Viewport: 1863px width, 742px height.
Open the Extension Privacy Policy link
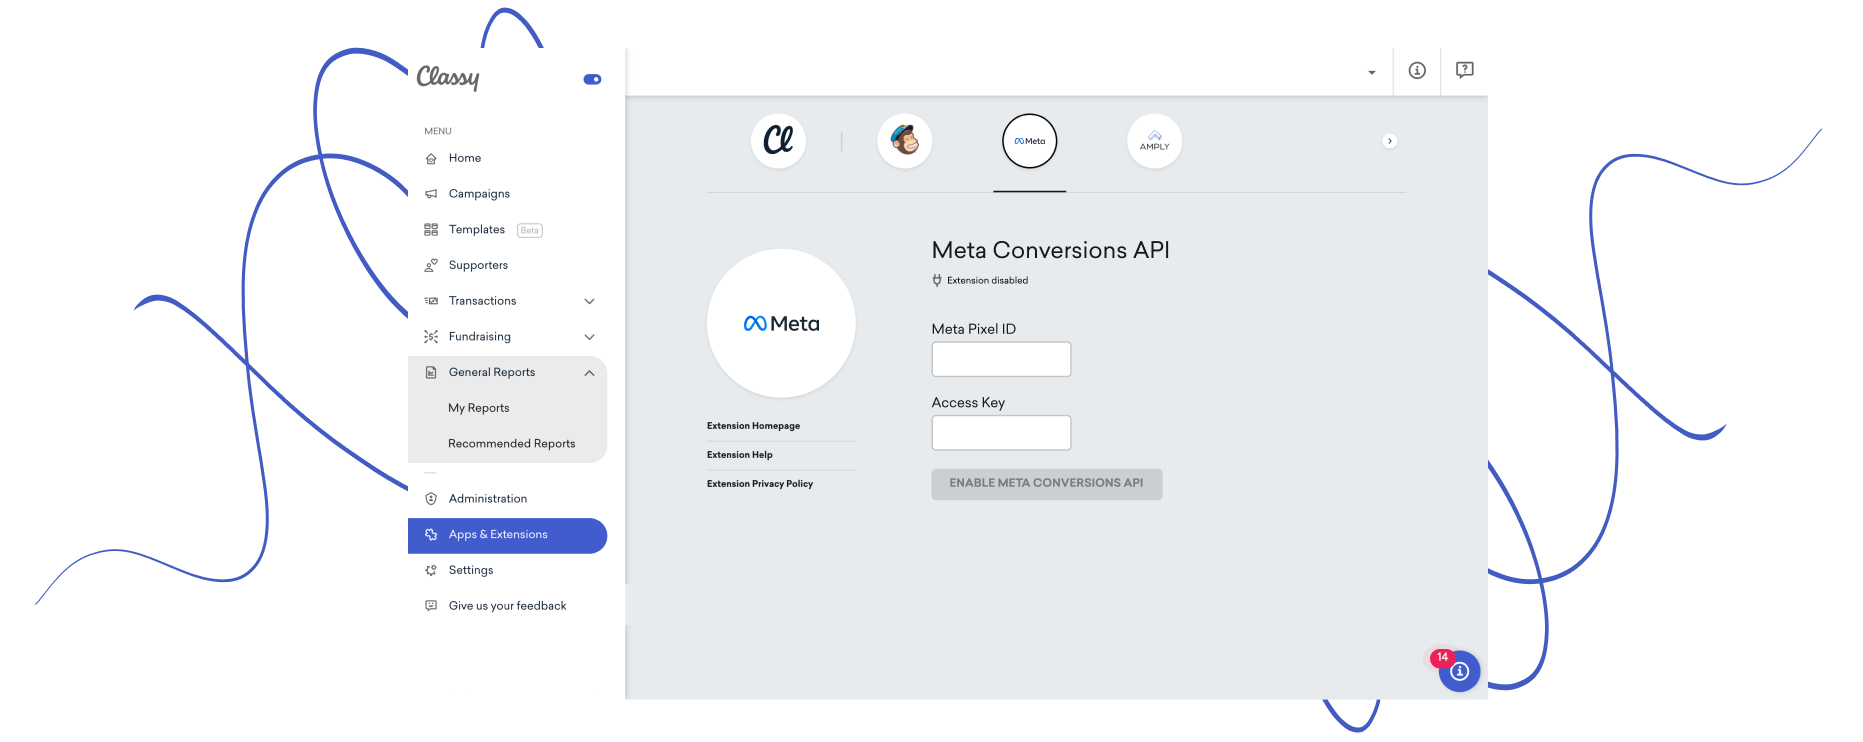tap(760, 484)
